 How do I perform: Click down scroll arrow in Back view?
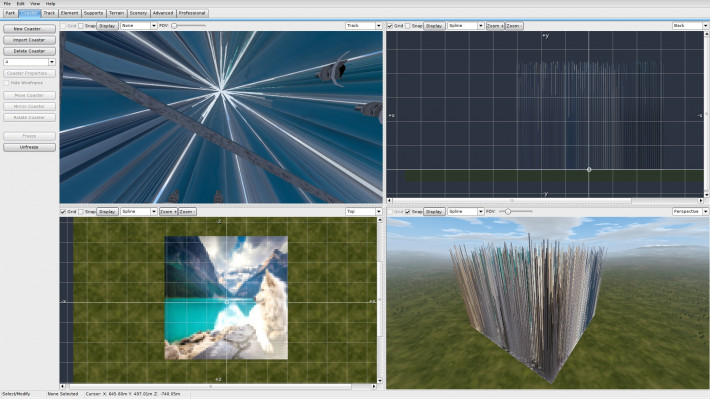point(706,195)
